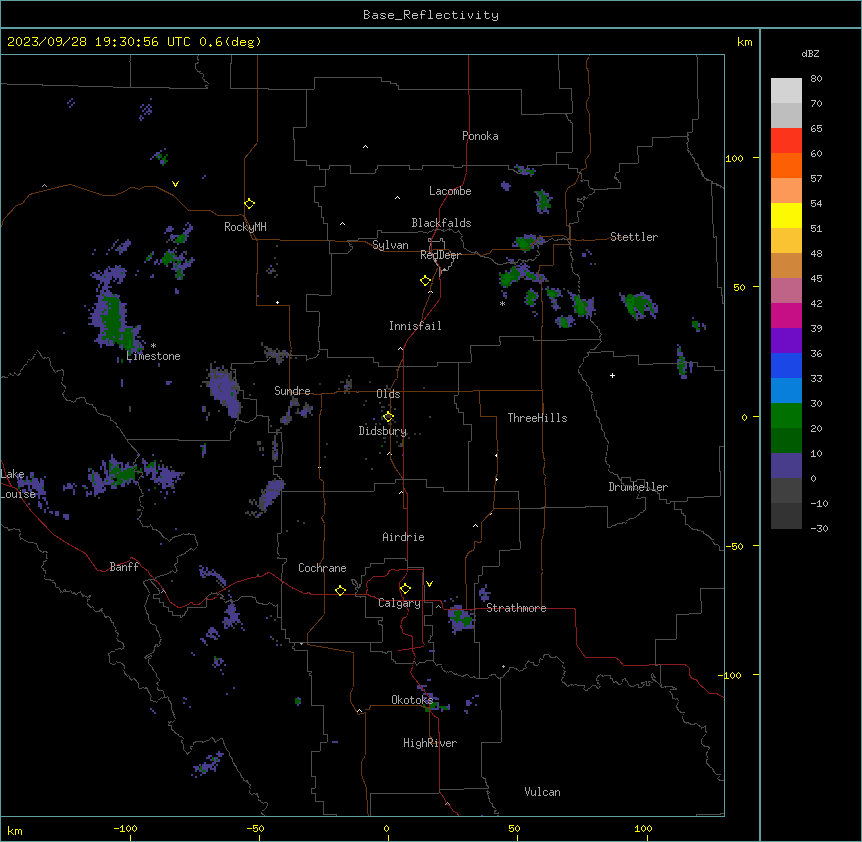Click the Ponoka city label
The image size is (862, 842).
[480, 136]
